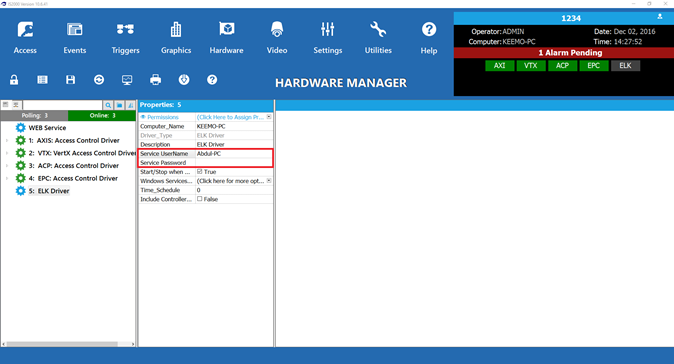674x364 pixels.
Task: Open the Permissions row dropdown button
Action: pyautogui.click(x=269, y=117)
